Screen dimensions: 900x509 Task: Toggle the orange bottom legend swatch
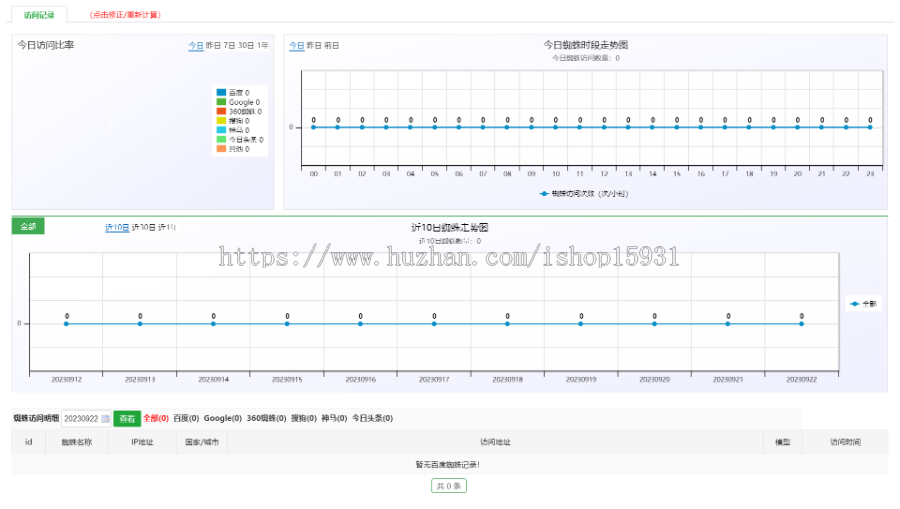click(221, 149)
